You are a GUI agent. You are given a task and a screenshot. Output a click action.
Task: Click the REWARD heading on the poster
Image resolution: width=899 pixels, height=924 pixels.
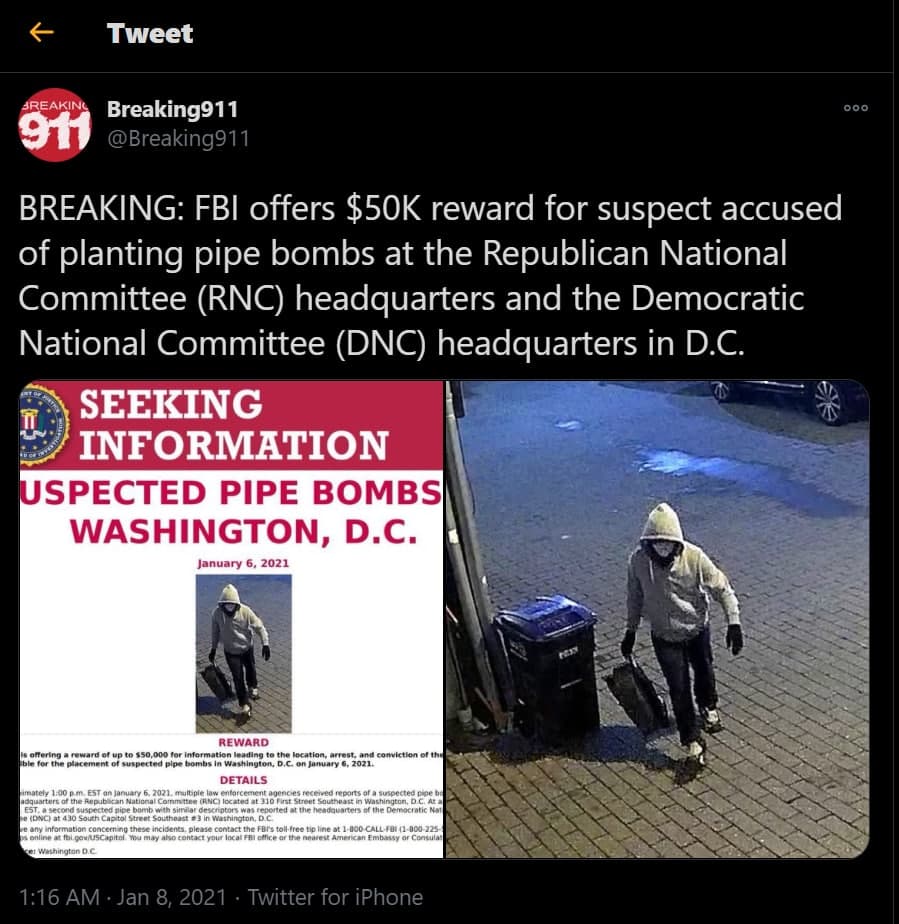(x=243, y=742)
